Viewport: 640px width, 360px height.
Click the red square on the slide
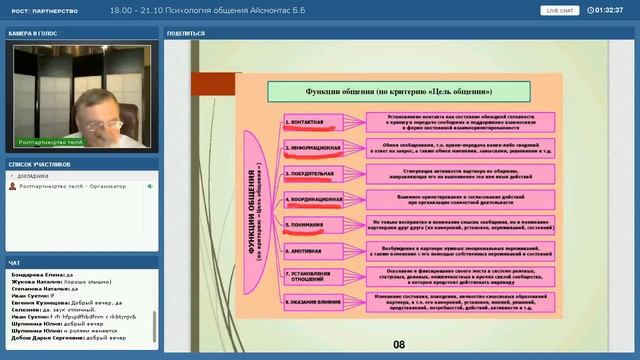coord(213,84)
